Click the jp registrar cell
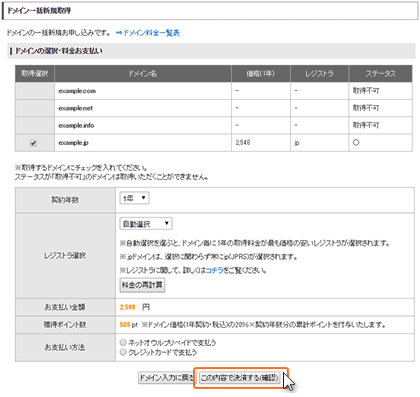The width and height of the screenshot is (420, 397). coord(320,143)
